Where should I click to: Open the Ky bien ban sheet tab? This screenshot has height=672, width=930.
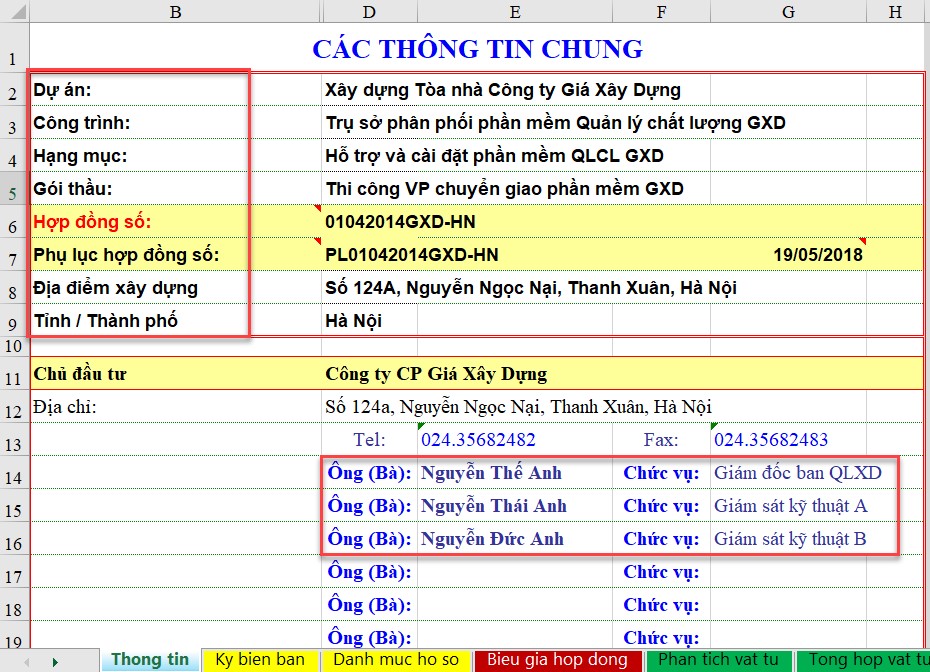[260, 660]
